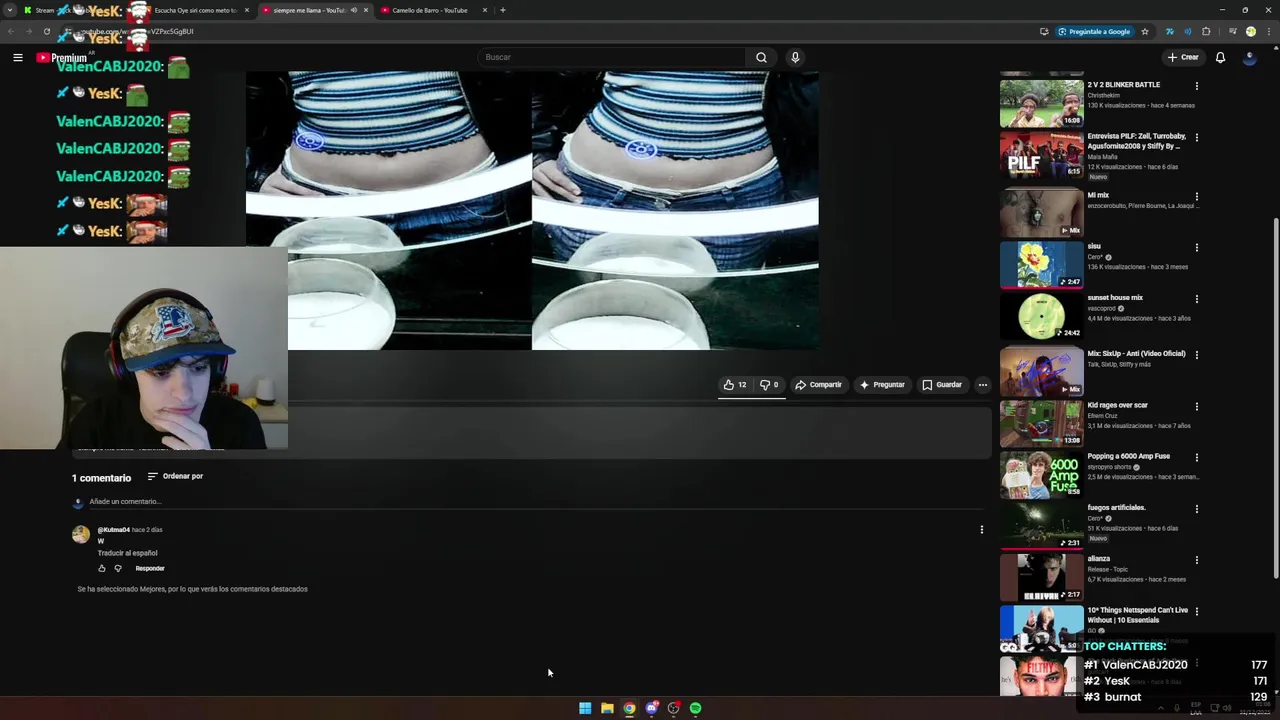Click Preguntar button
Screen dimensions: 1280x720
[x=881, y=384]
